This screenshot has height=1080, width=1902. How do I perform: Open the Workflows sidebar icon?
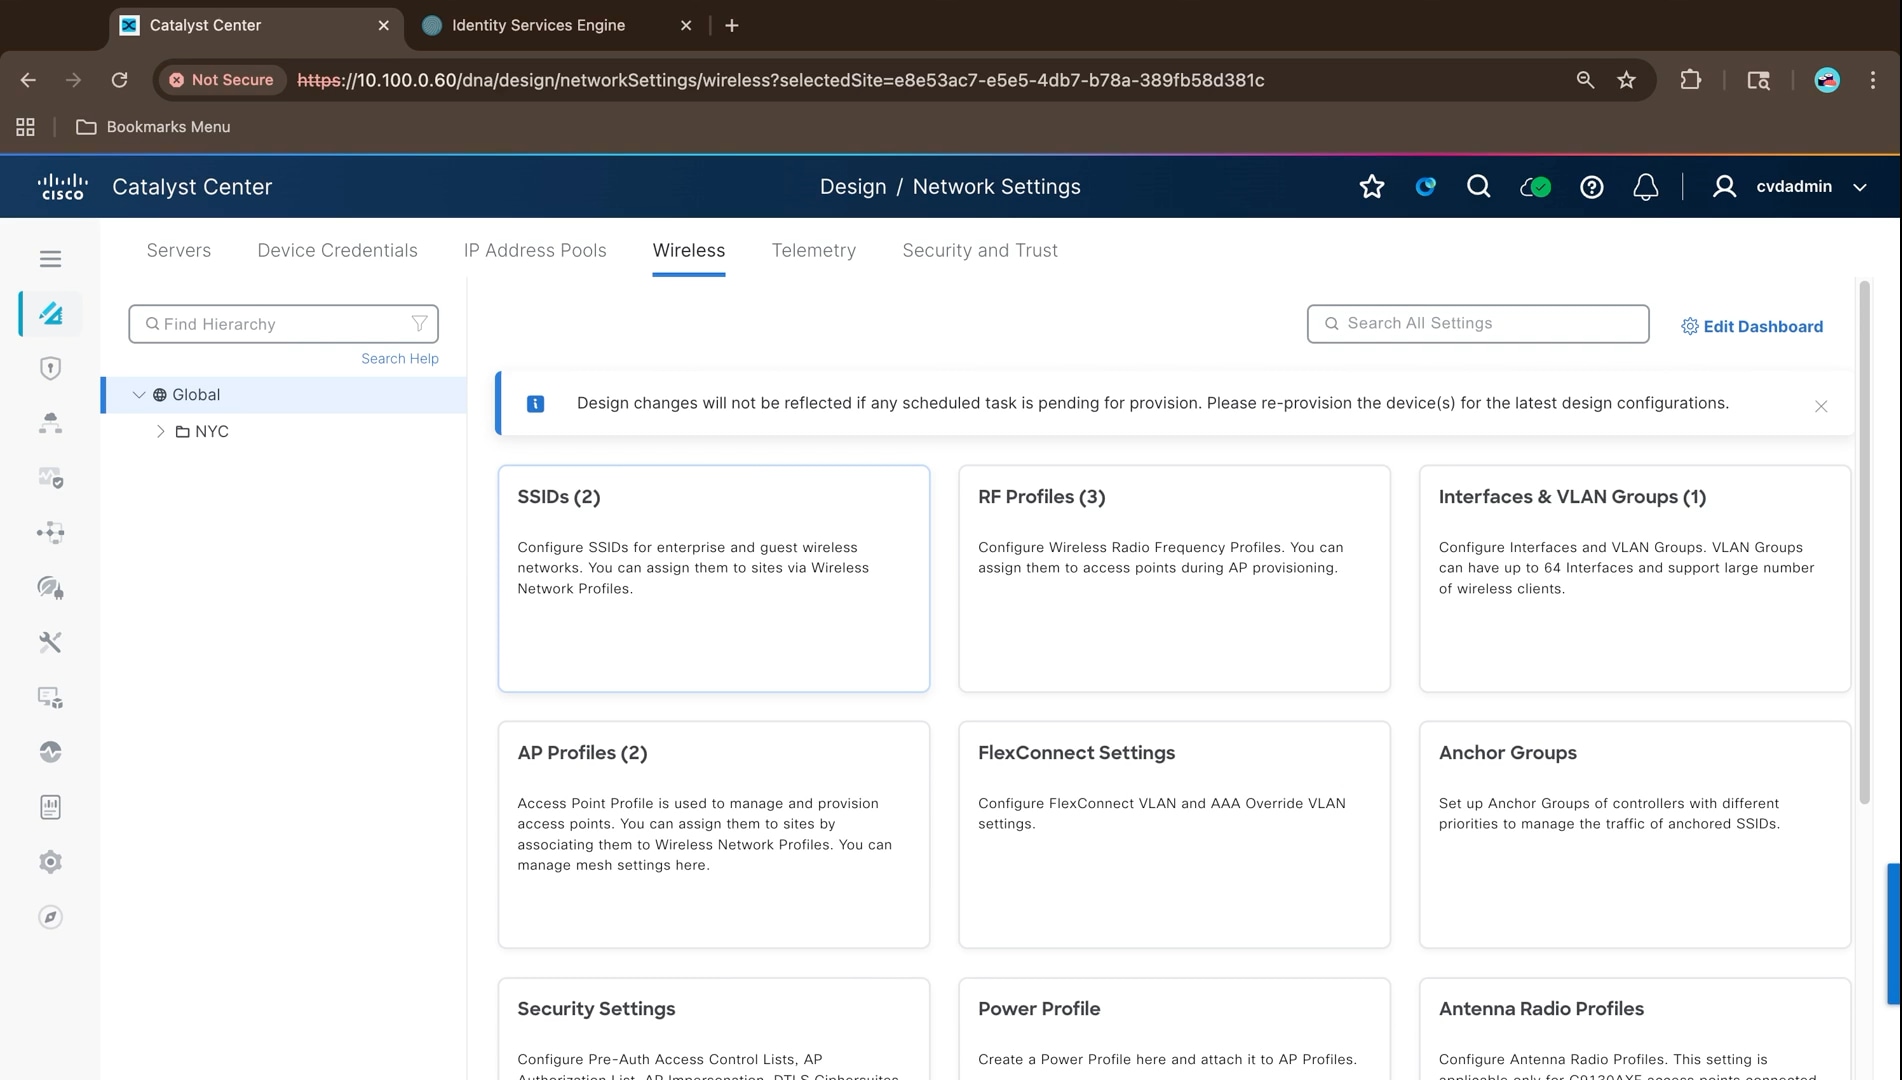(x=50, y=533)
